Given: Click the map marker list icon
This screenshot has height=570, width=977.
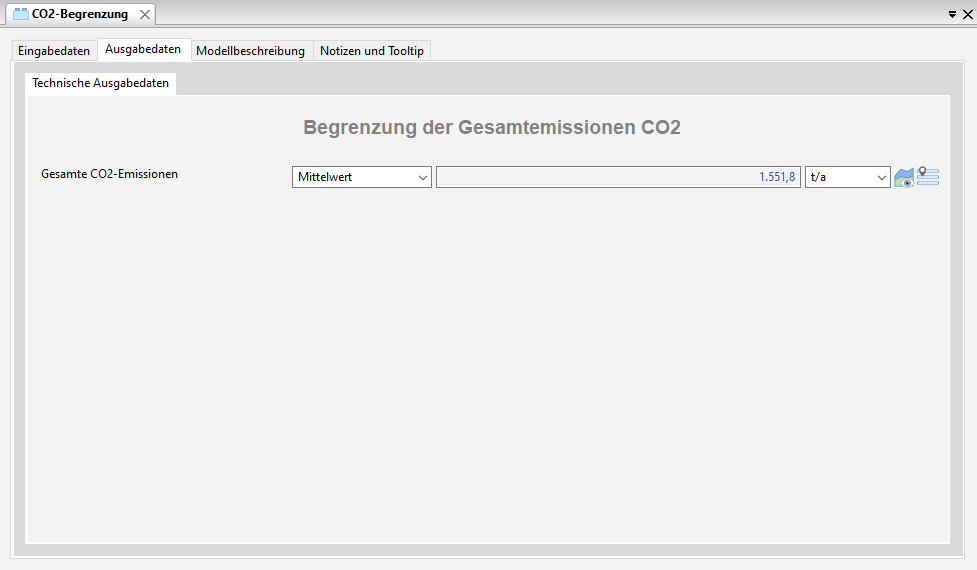Looking at the screenshot, I should 928,177.
